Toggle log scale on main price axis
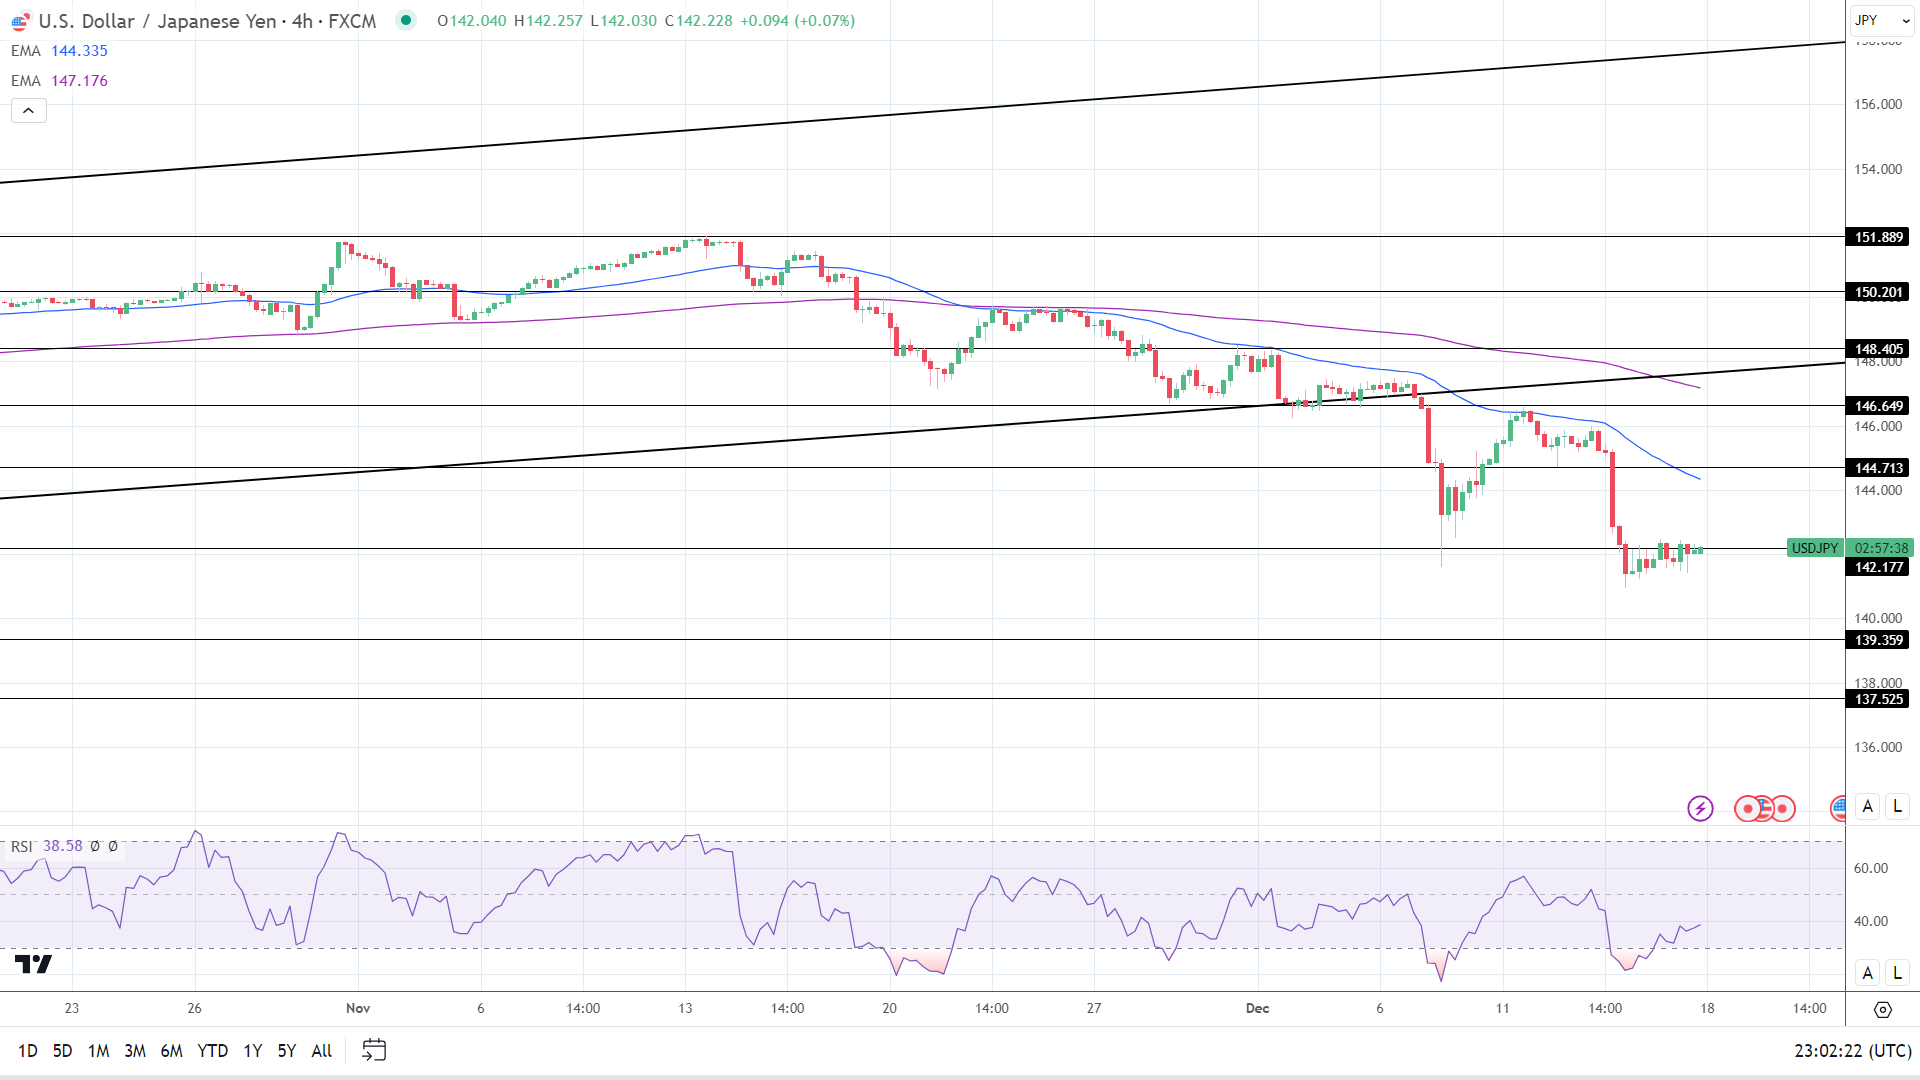Image resolution: width=1920 pixels, height=1080 pixels. 1897,806
